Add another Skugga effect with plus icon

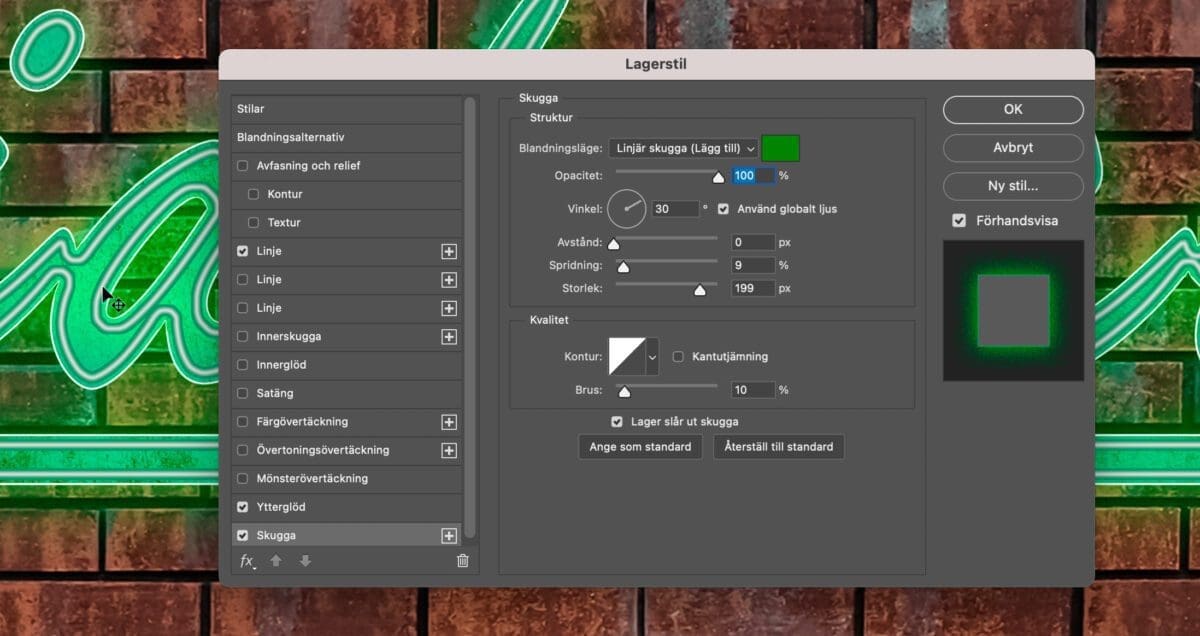click(449, 536)
